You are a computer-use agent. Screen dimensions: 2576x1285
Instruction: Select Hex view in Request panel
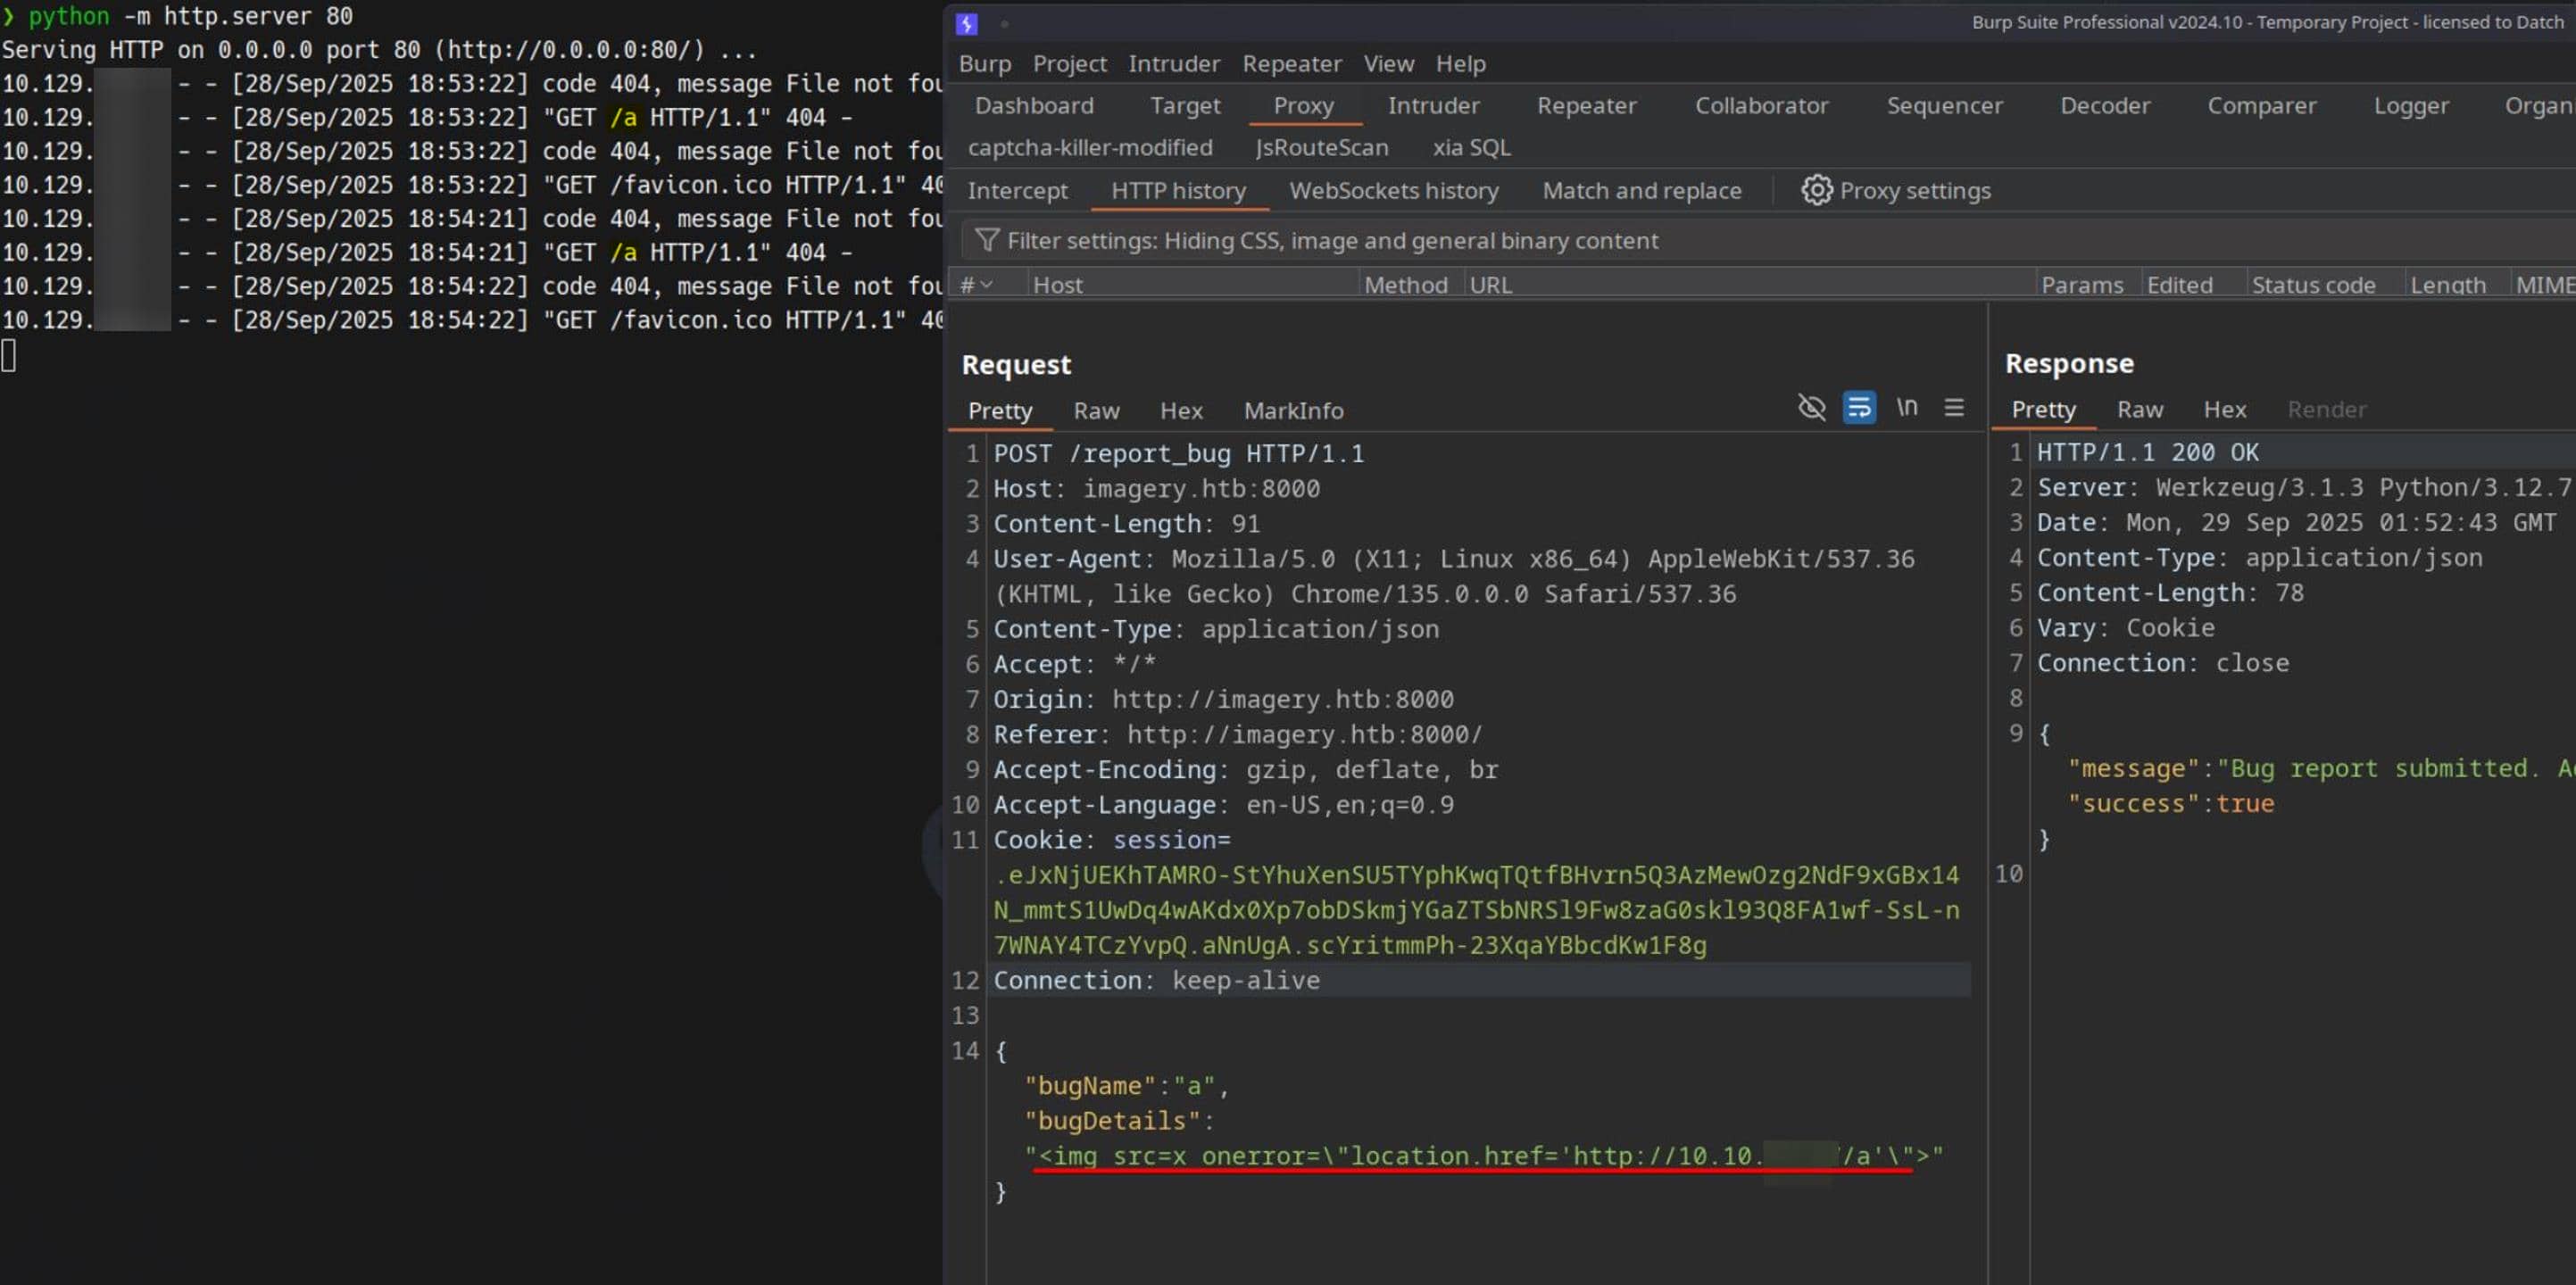coord(1181,411)
